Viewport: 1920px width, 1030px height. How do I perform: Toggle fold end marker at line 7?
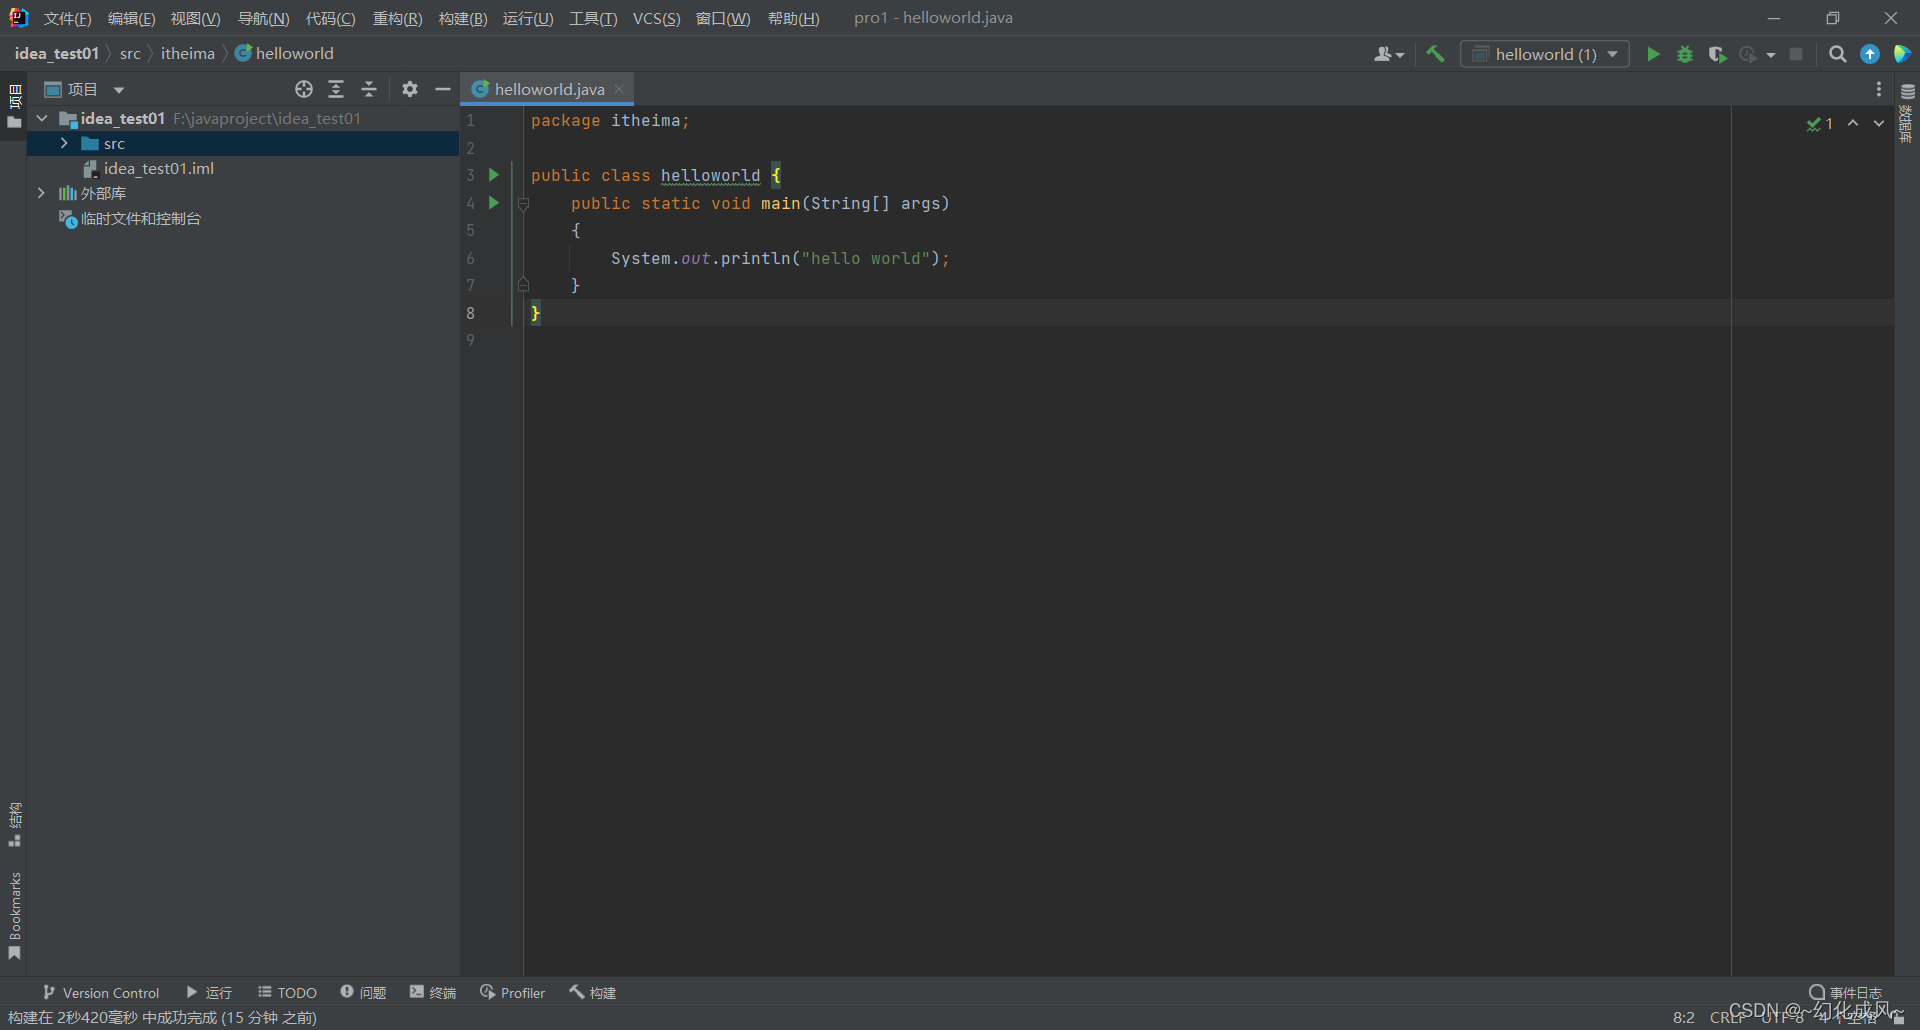tap(523, 285)
